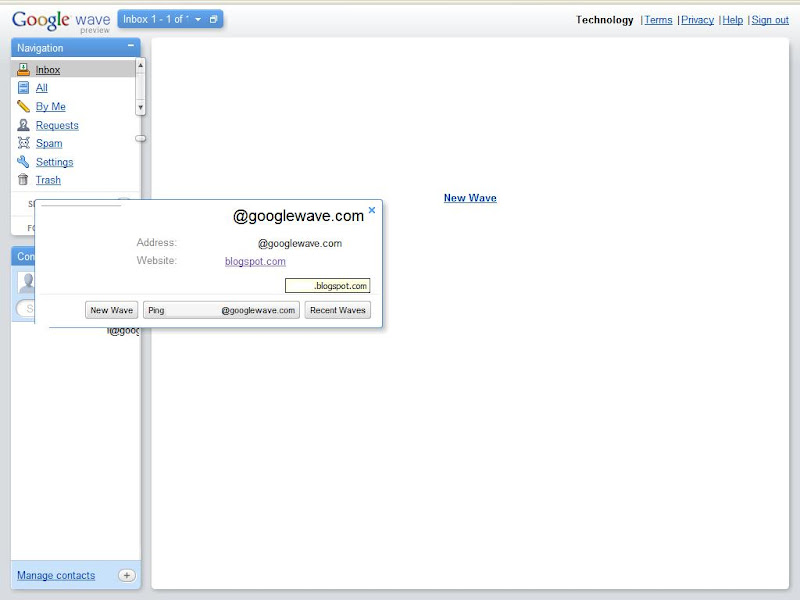800x600 pixels.
Task: Click the Navigation panel resize handle
Action: pyautogui.click(x=140, y=138)
